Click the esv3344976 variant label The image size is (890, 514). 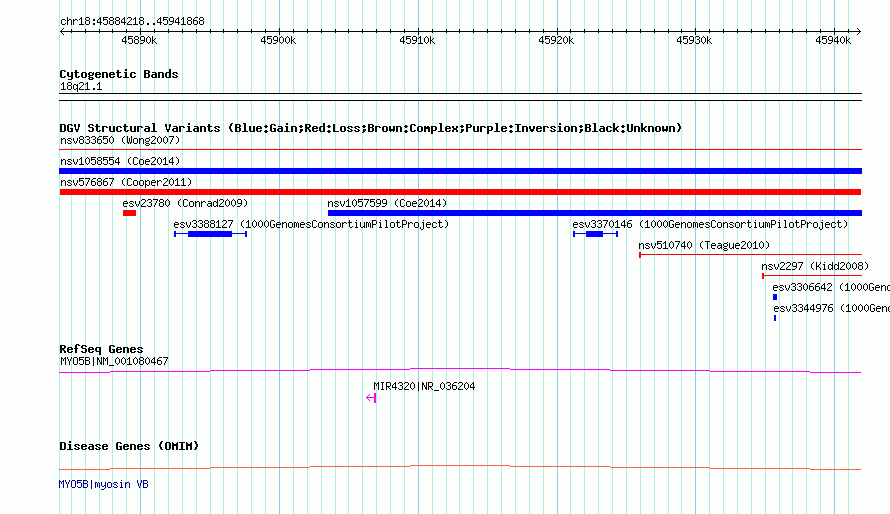point(832,308)
